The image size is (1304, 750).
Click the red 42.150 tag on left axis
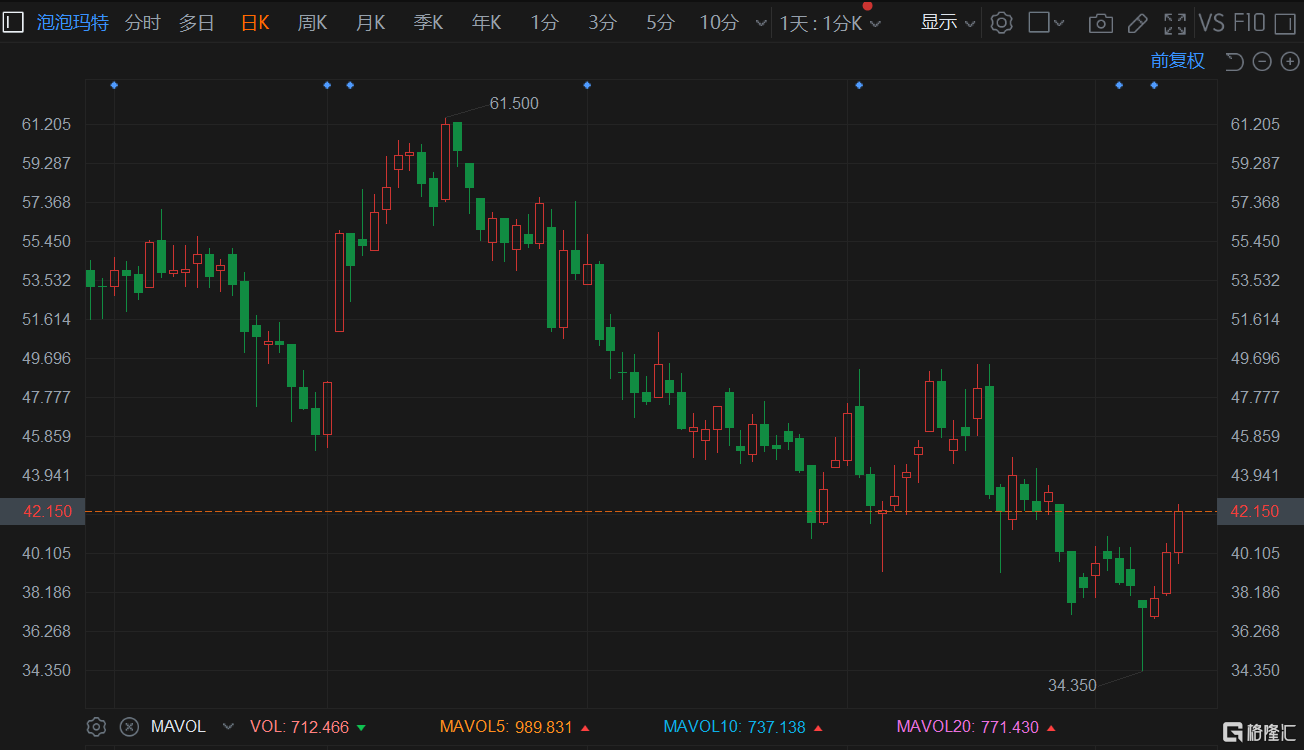coord(43,511)
